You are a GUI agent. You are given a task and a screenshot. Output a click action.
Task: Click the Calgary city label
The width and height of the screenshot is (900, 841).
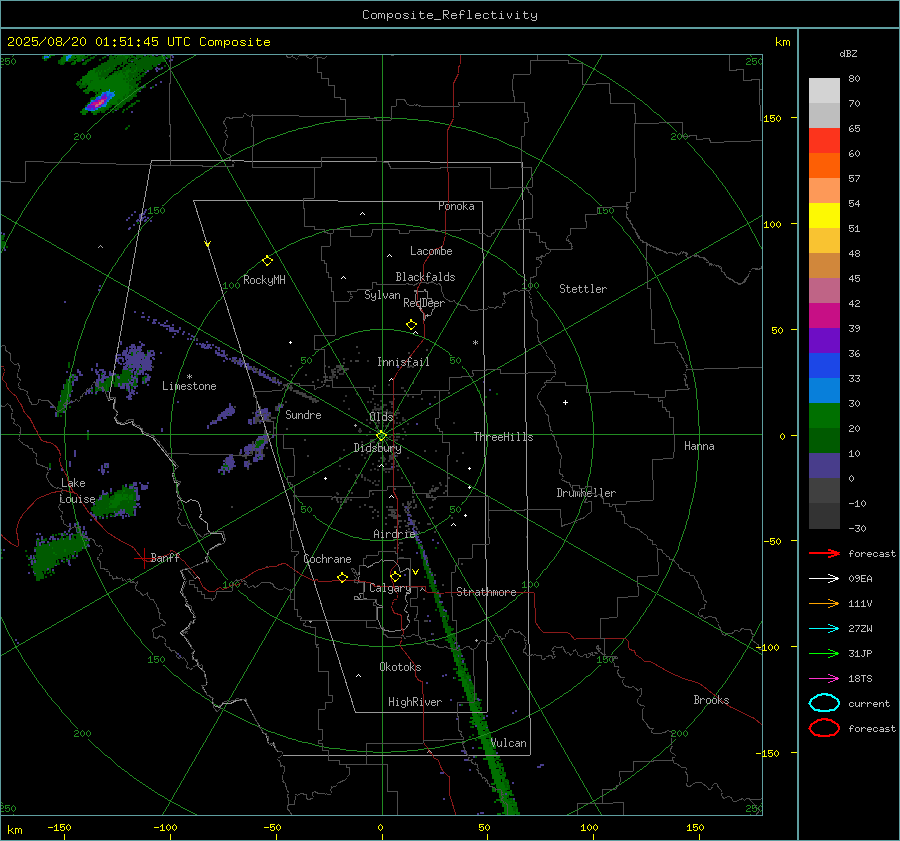click(x=390, y=588)
